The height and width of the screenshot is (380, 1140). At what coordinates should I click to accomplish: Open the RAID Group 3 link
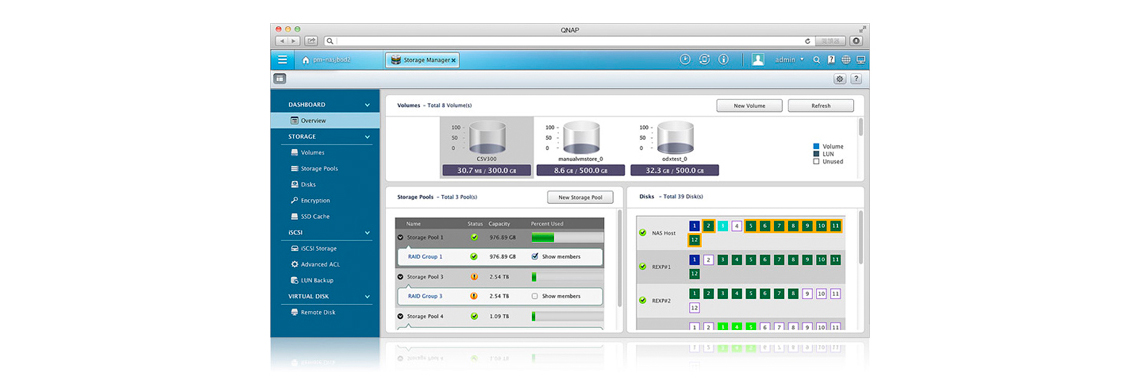click(x=425, y=296)
